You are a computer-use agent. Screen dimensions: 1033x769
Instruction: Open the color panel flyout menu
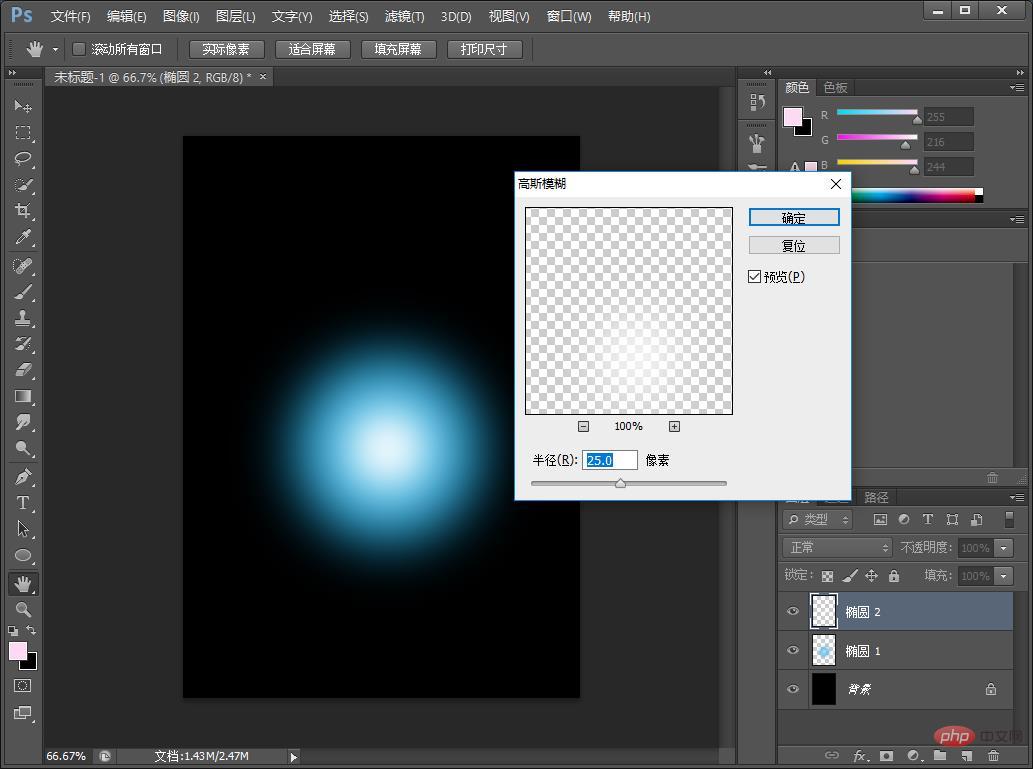coord(1017,88)
